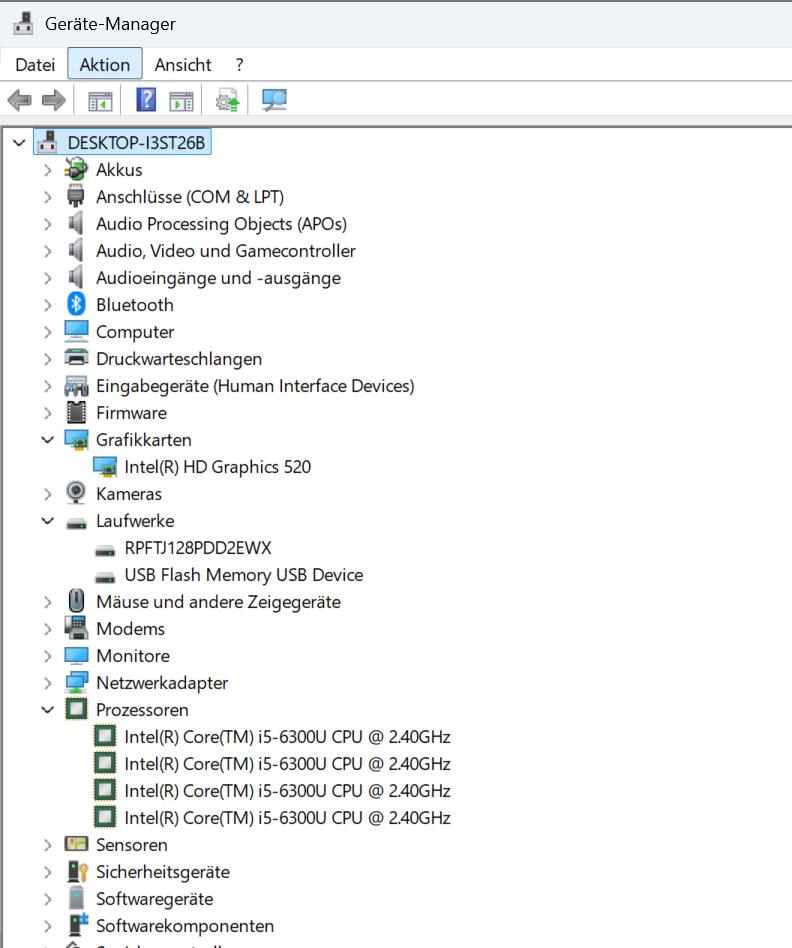Viewport: 792px width, 948px height.
Task: Click the update driver toolbar icon
Action: click(228, 100)
